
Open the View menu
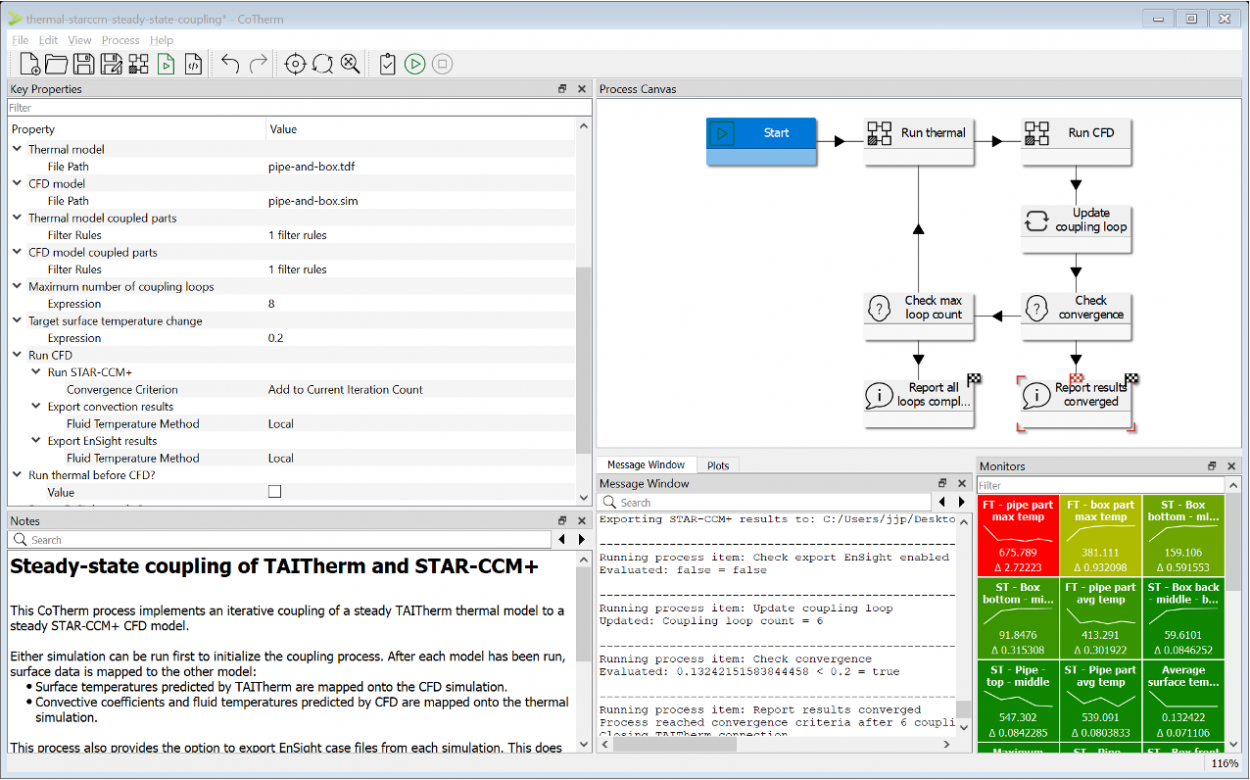point(80,40)
